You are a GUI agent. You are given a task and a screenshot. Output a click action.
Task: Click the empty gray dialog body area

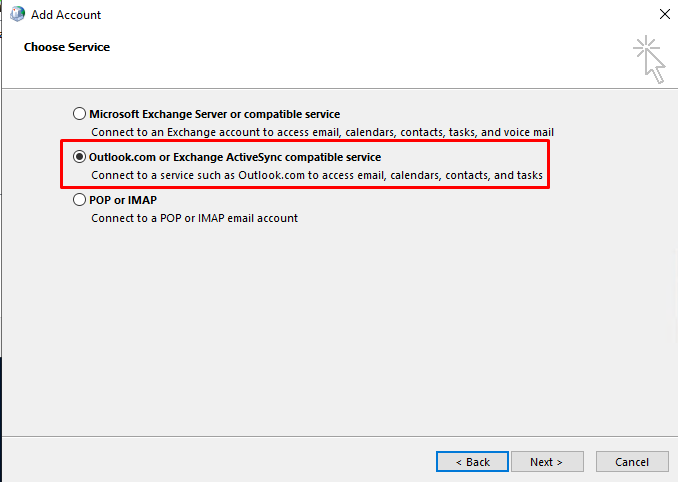(x=337, y=329)
